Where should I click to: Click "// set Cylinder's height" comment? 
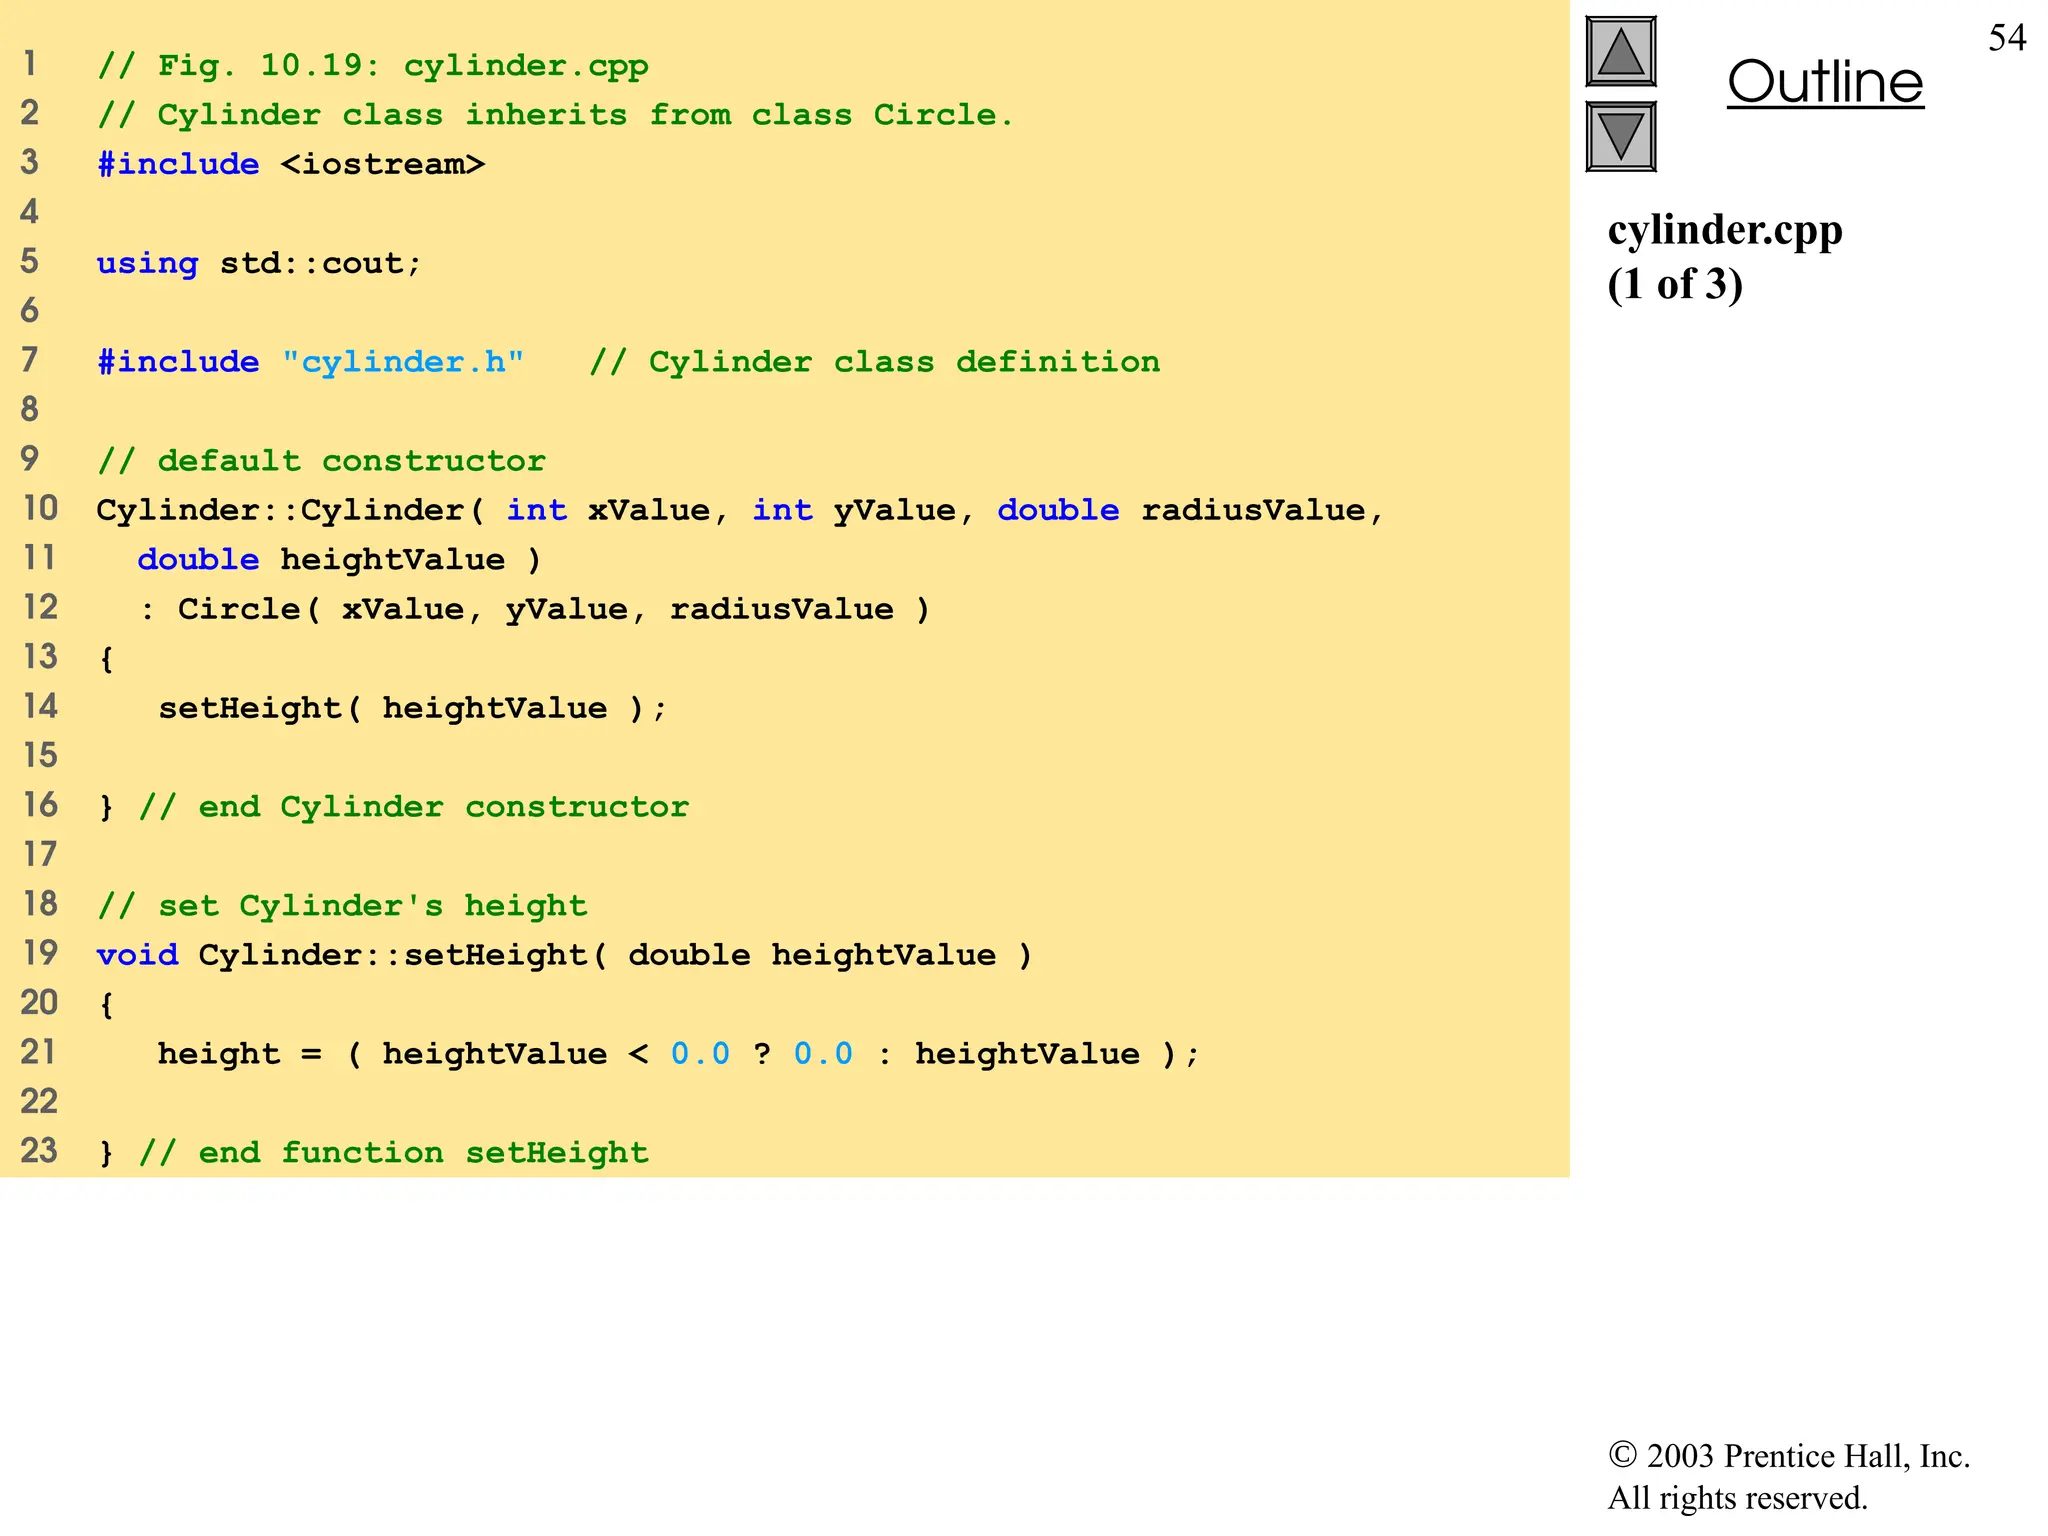point(342,906)
